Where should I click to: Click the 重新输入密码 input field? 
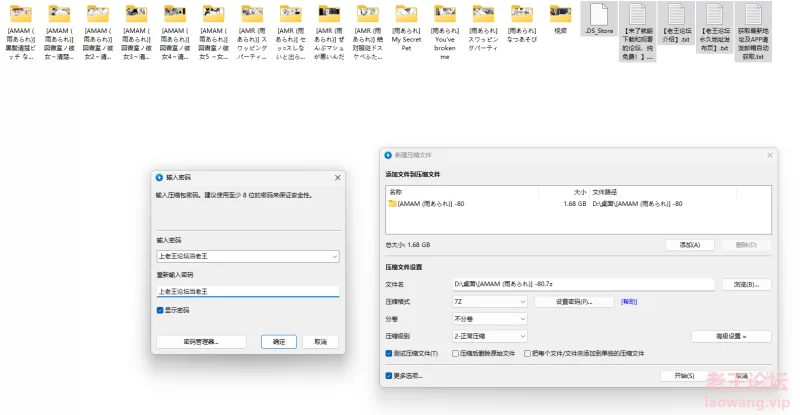pos(247,291)
